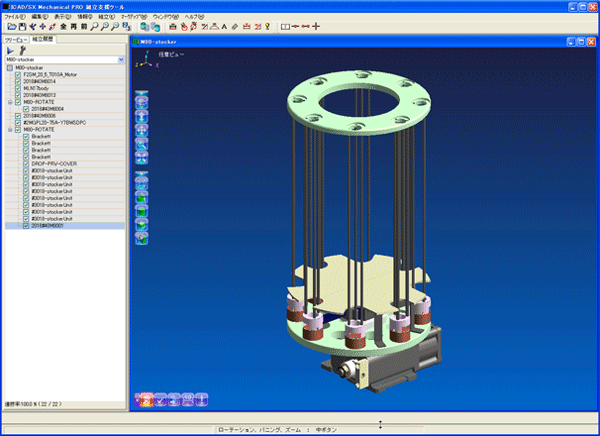Select the DROP-PRV-COVER tree row
The image size is (600, 436).
[65, 164]
